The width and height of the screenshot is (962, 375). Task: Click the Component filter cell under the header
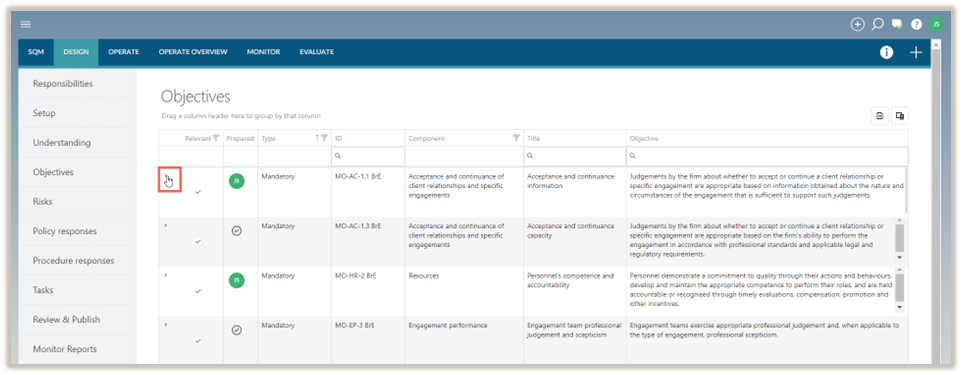(x=464, y=156)
